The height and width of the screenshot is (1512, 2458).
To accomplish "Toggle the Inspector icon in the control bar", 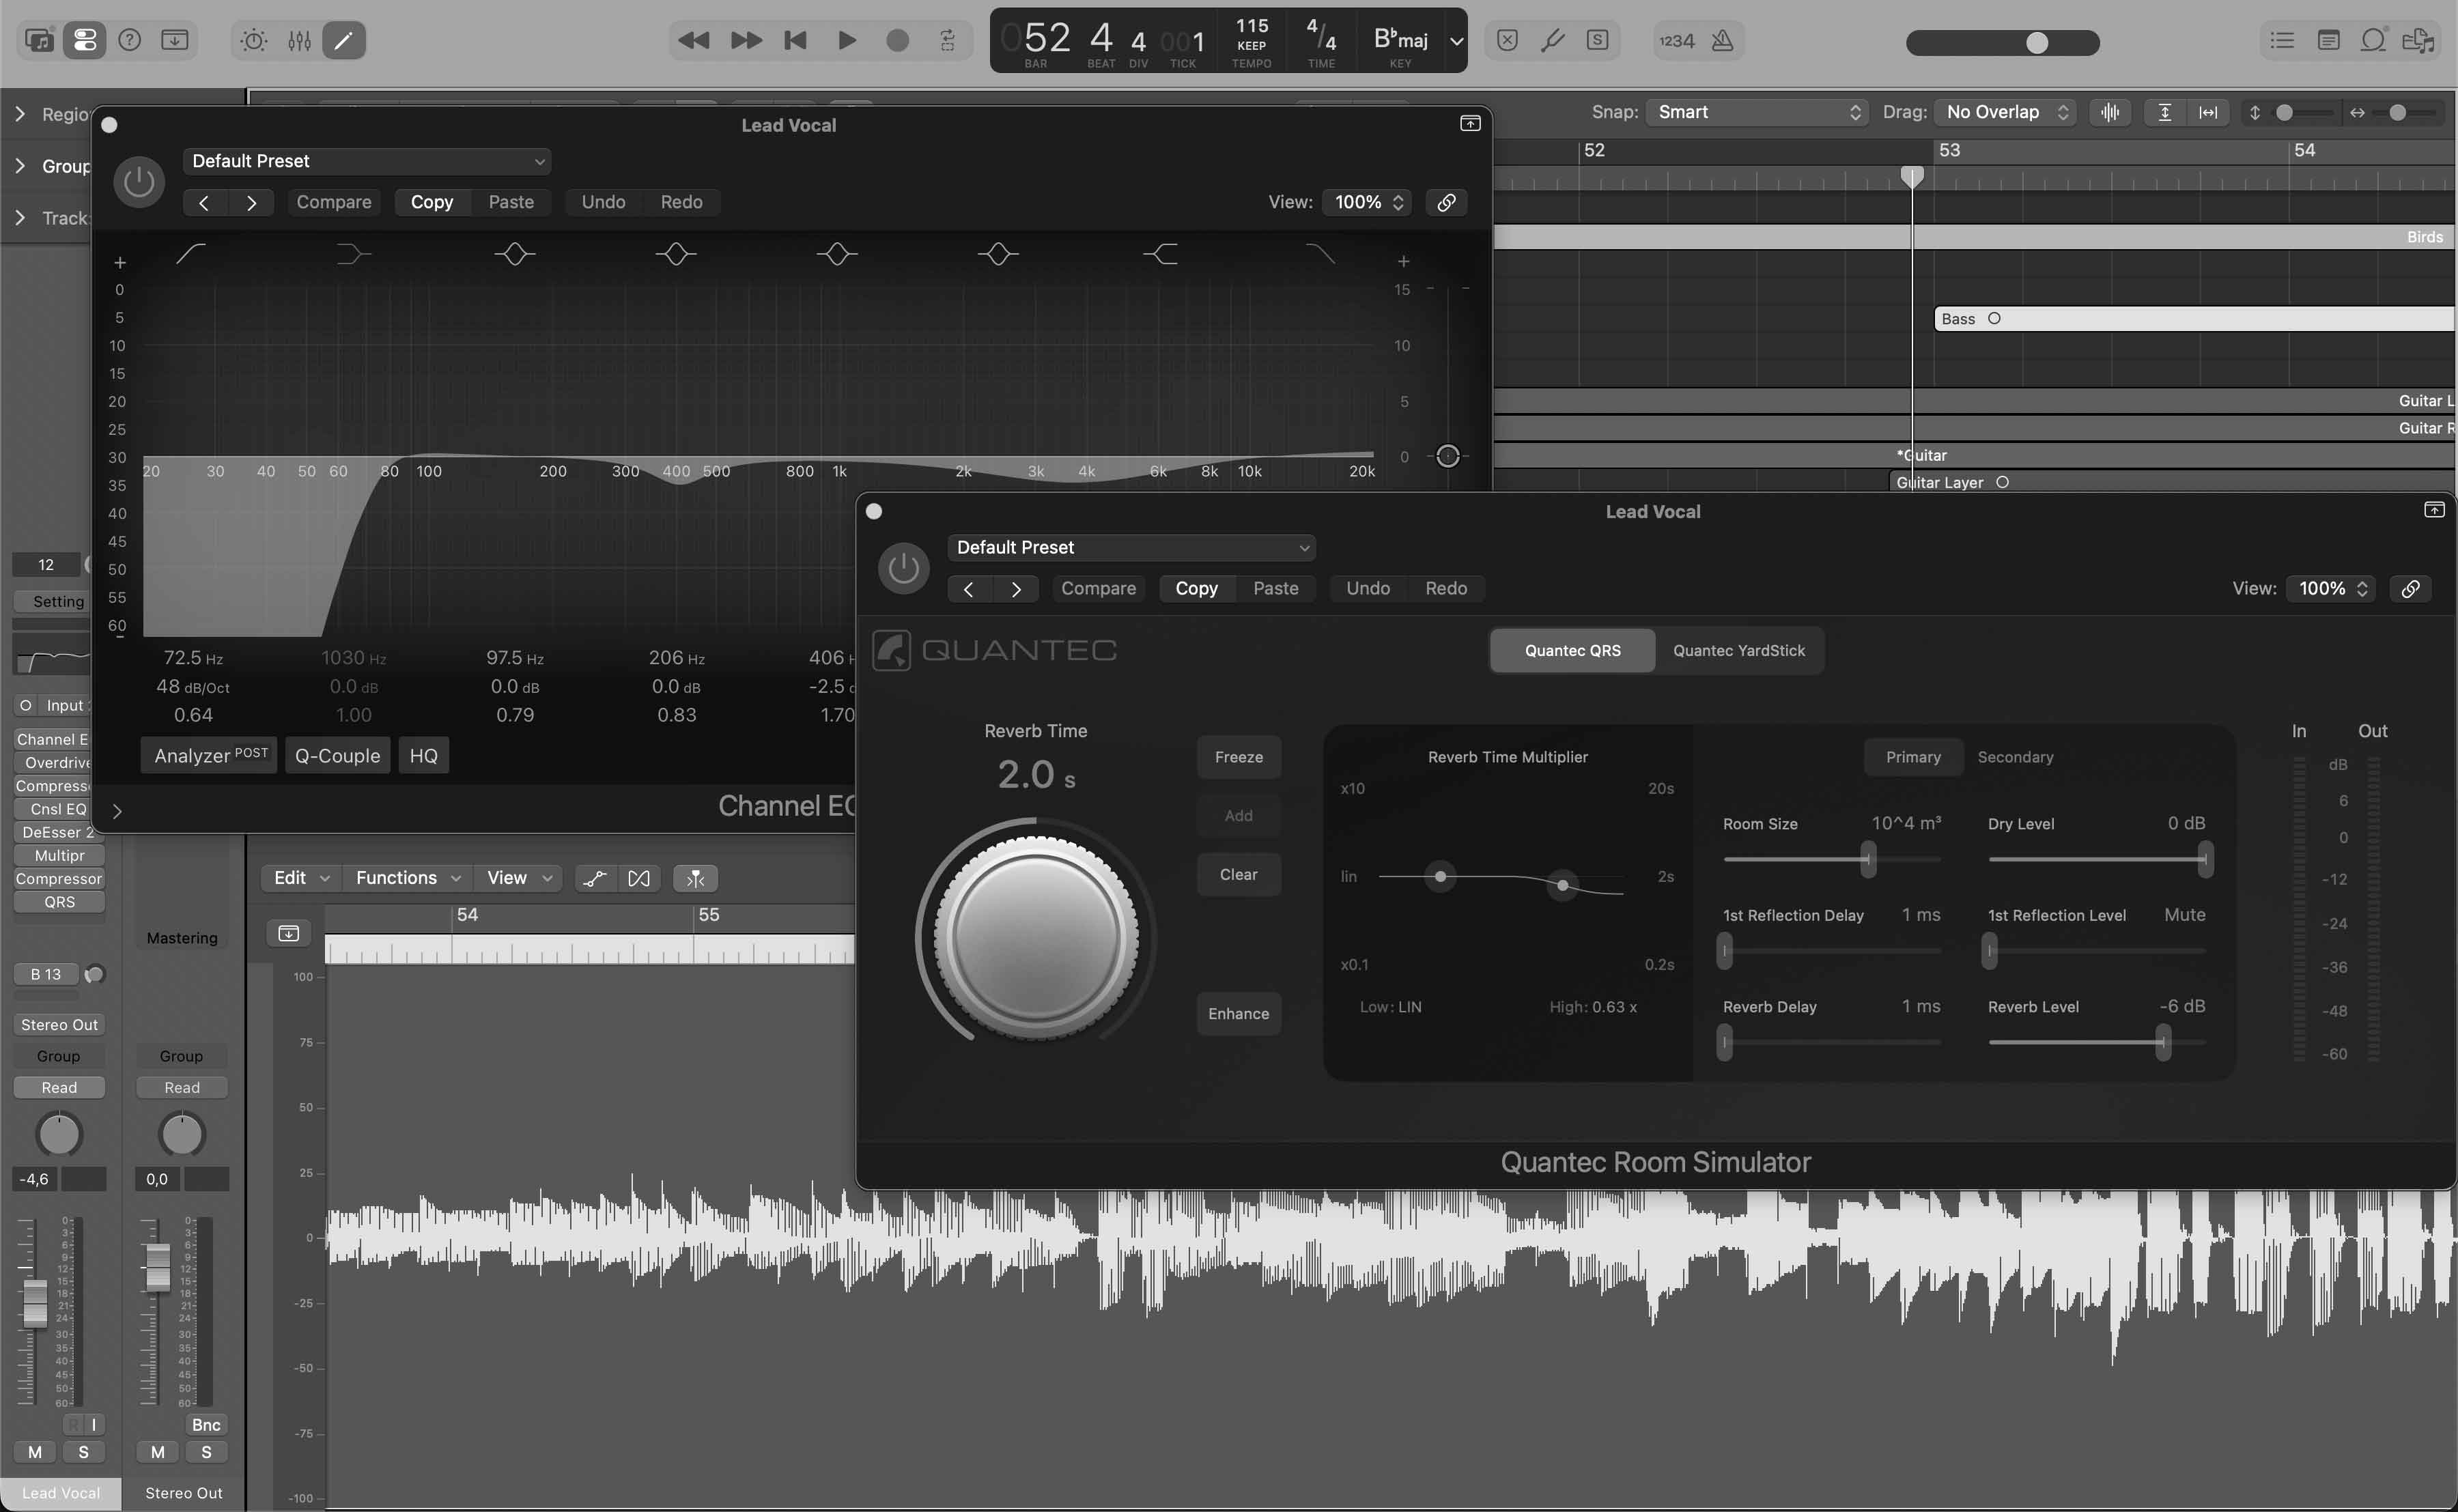I will point(84,40).
